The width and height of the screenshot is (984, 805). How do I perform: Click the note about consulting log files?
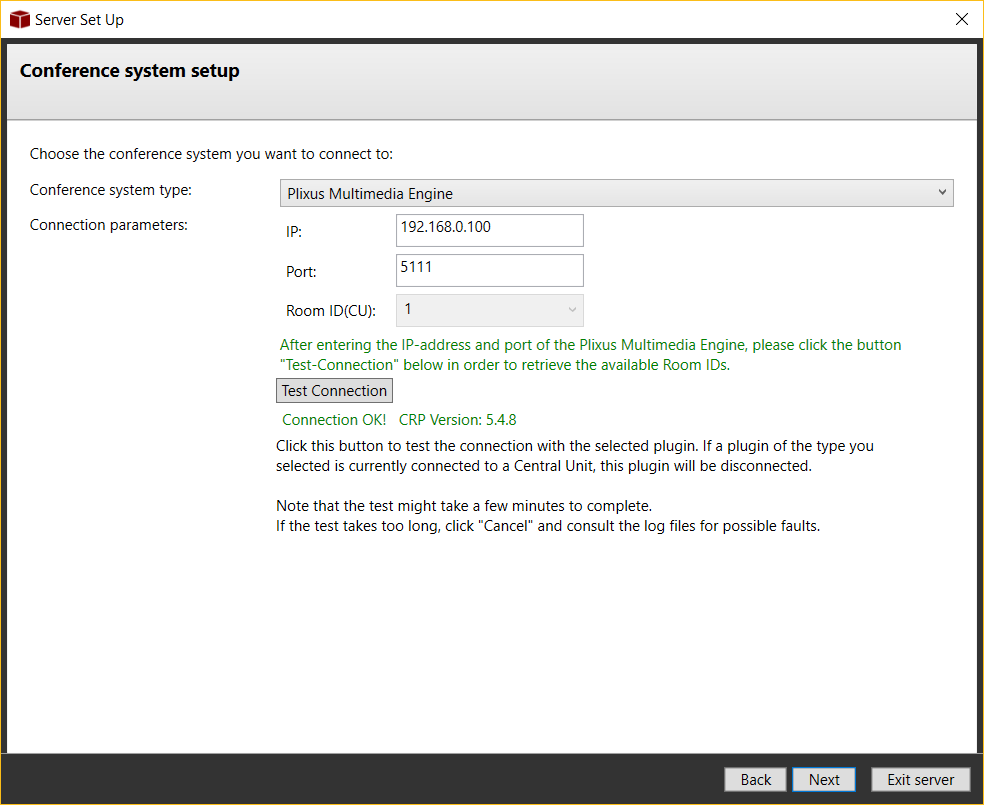[x=547, y=526]
